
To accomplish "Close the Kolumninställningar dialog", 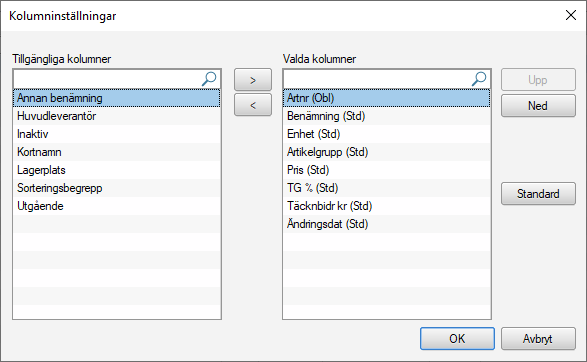I will tap(571, 15).
